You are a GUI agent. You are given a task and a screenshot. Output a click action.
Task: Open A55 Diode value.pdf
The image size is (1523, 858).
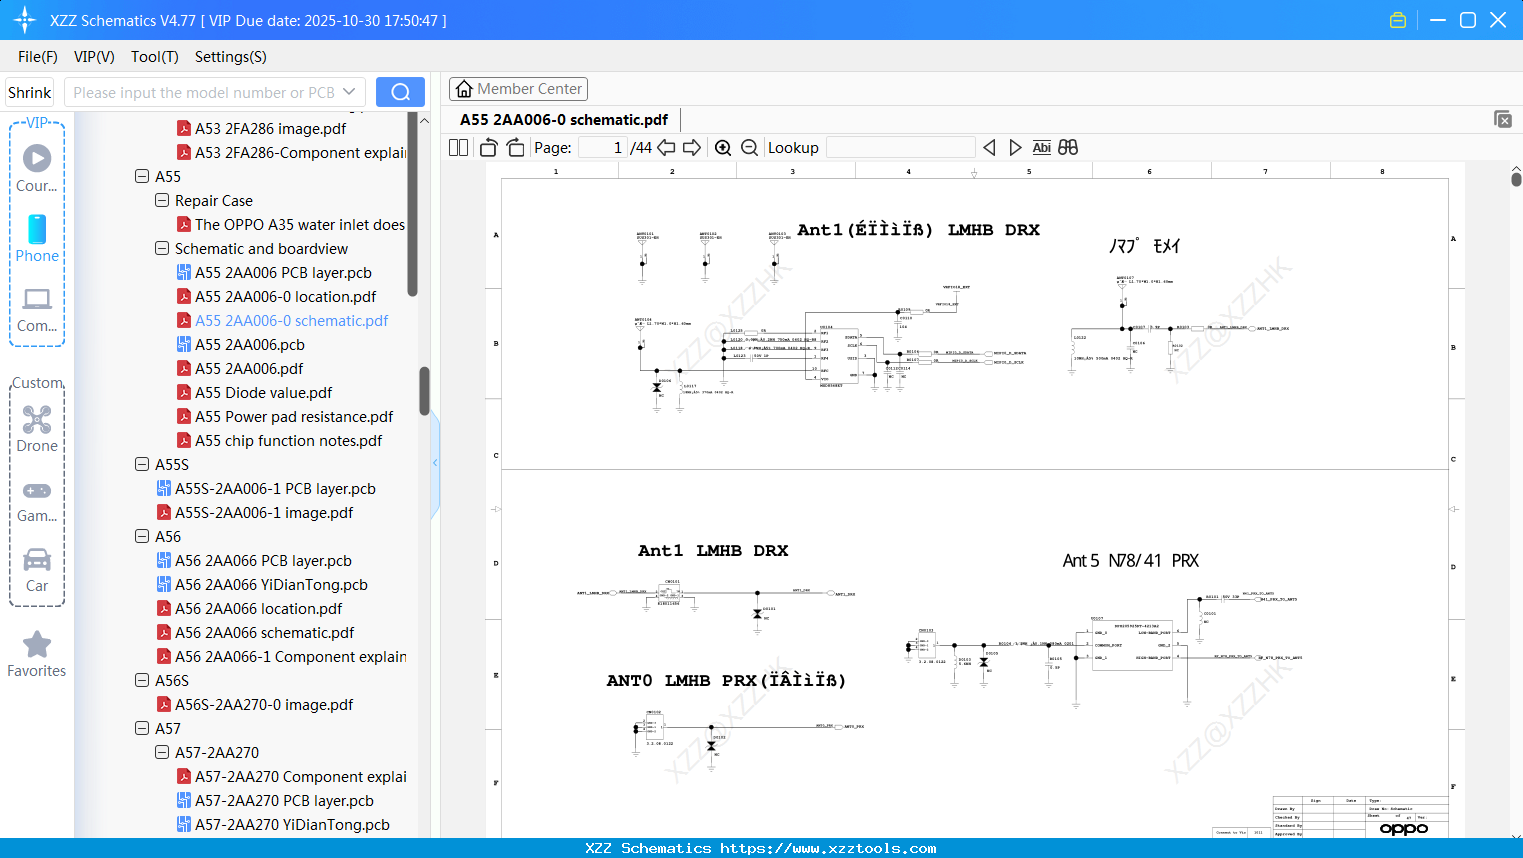click(x=264, y=392)
